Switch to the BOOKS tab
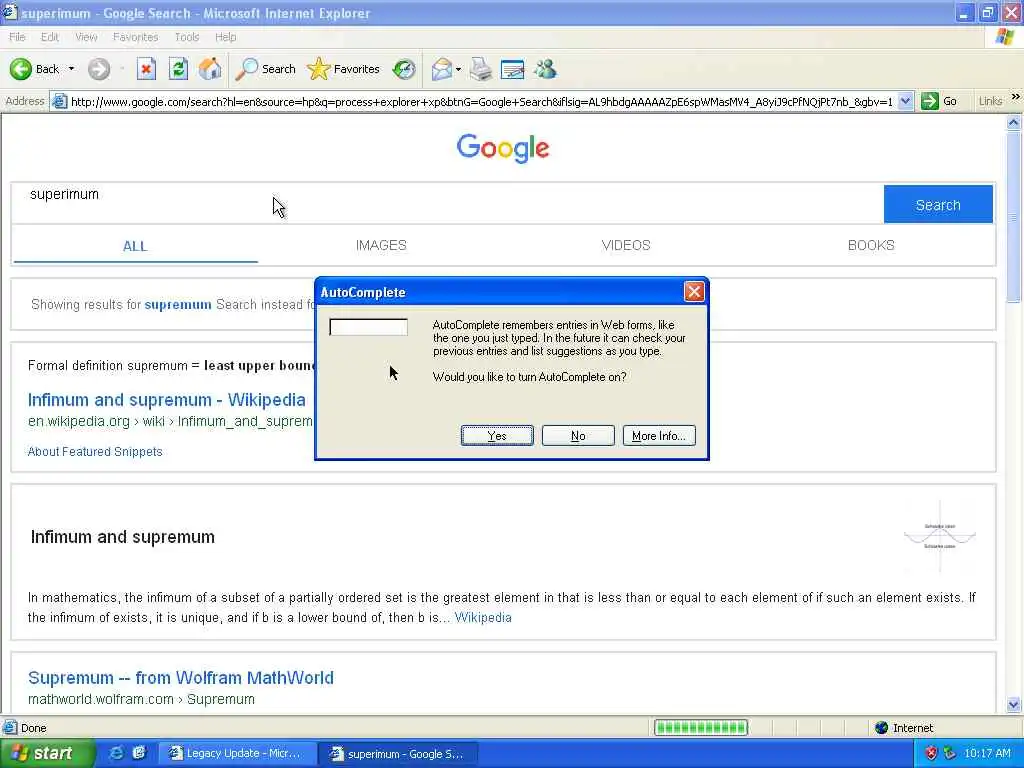The image size is (1024, 768). 871,246
